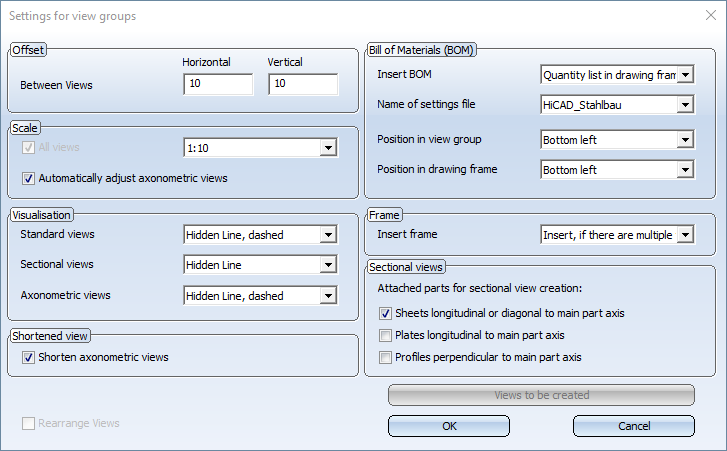Viewport: 727px width, 451px height.
Task: Uncheck Shorten axonometric views
Action: click(x=28, y=357)
